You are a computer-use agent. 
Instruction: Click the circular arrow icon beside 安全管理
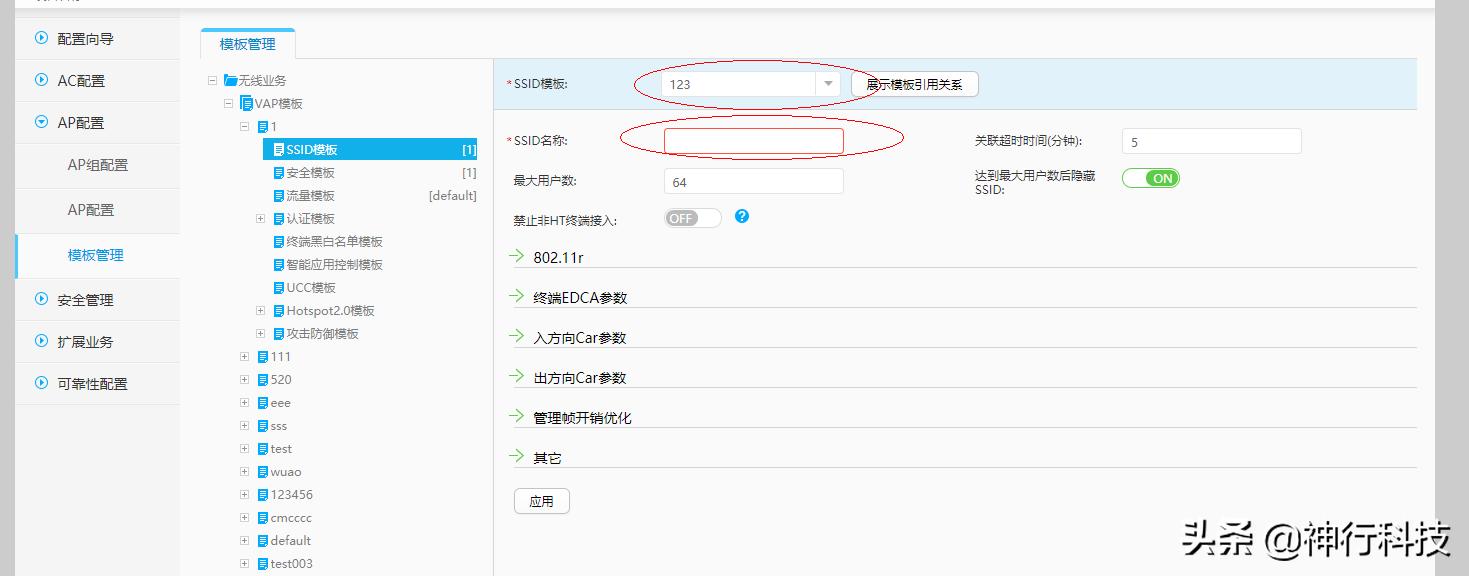tap(40, 299)
